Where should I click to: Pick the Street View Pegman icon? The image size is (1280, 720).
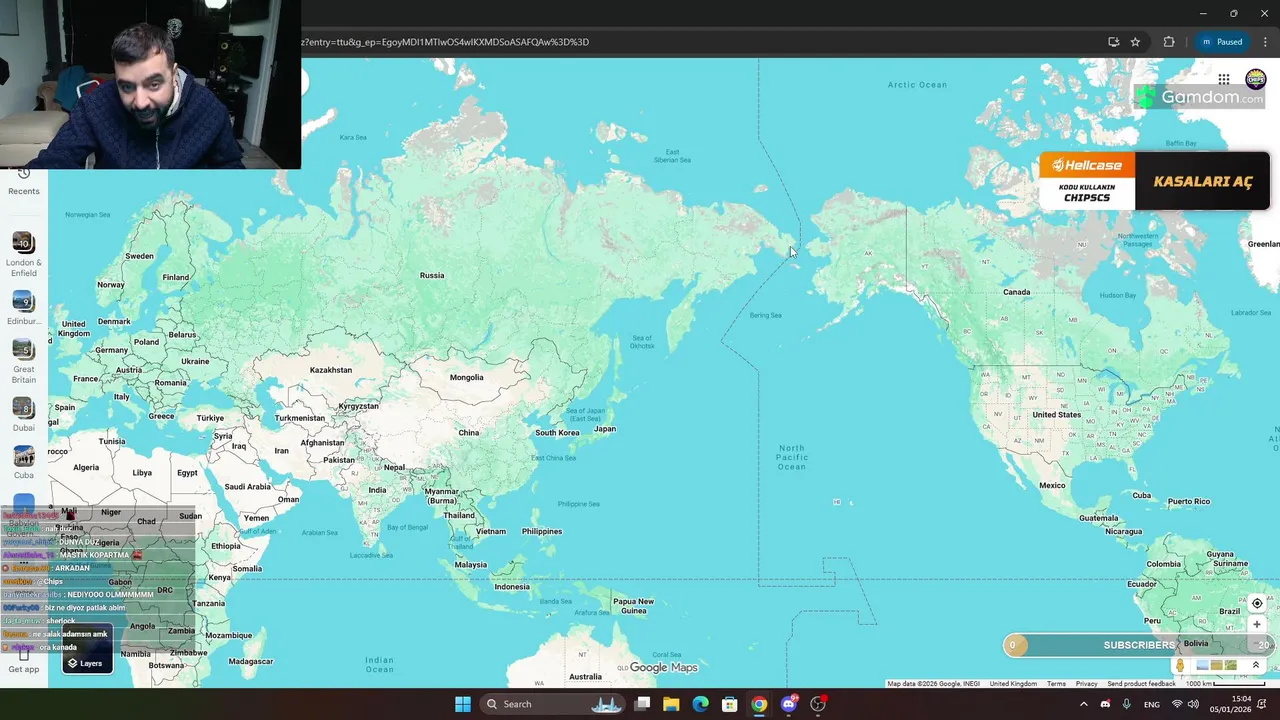tap(1180, 665)
